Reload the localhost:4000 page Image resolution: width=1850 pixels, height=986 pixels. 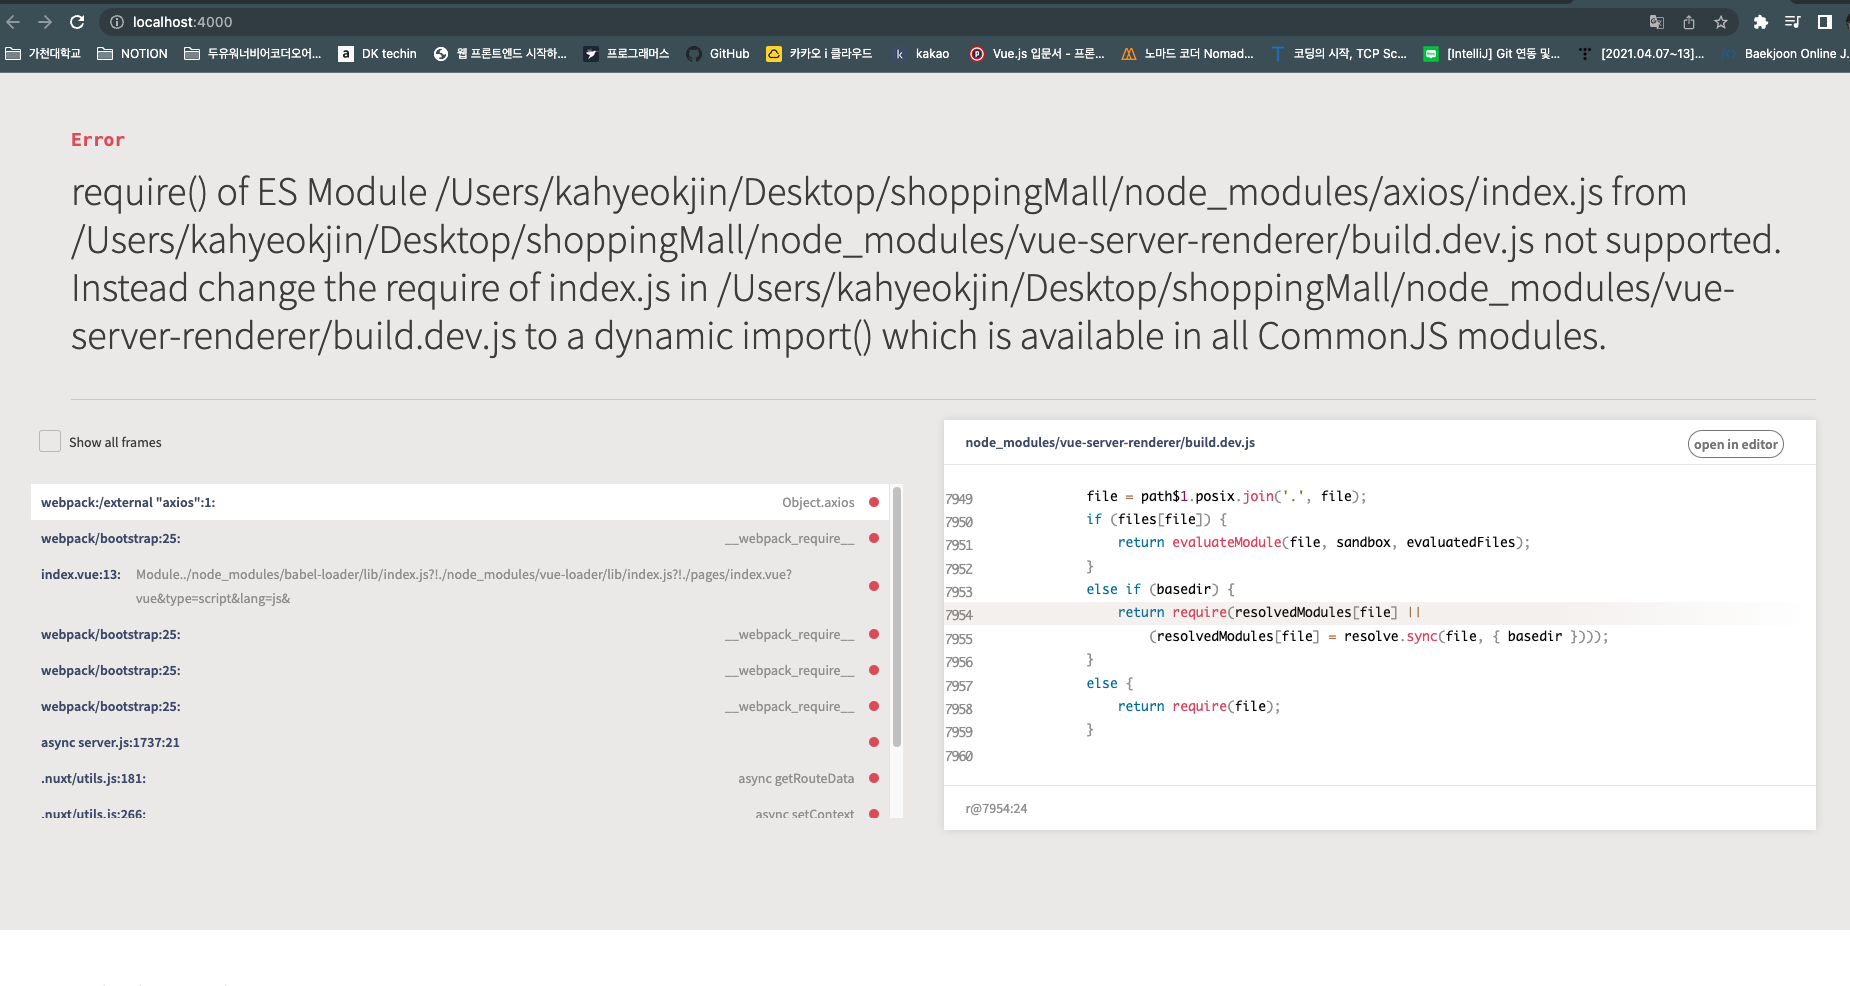pyautogui.click(x=77, y=22)
